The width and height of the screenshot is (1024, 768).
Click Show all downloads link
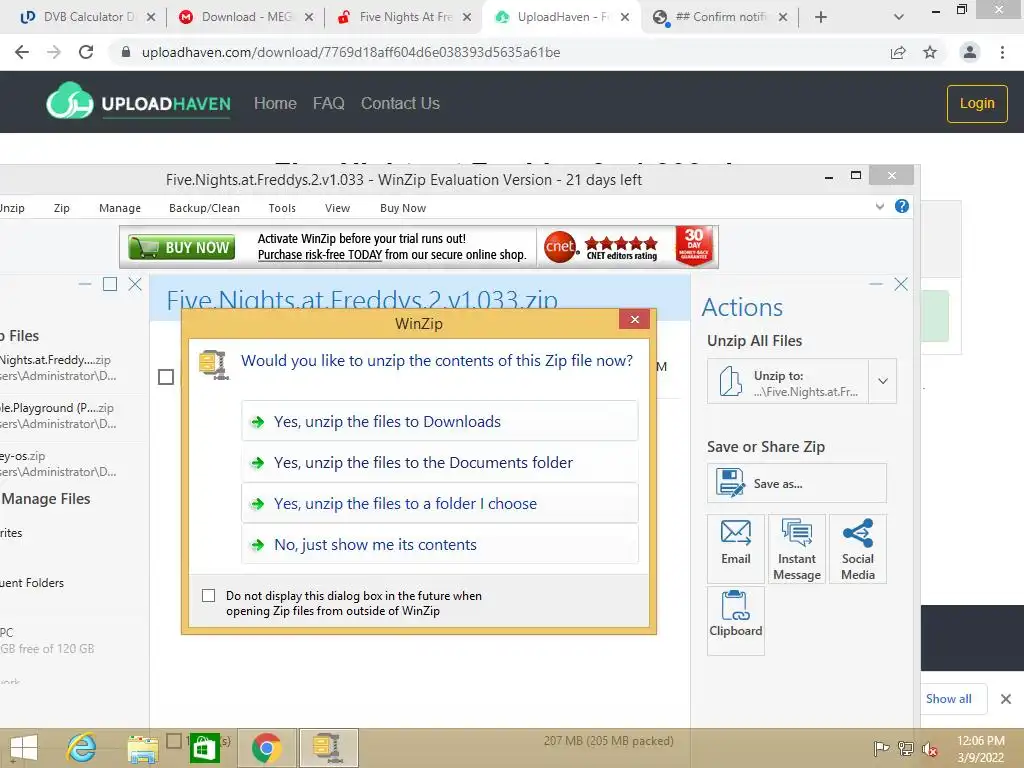coord(948,699)
